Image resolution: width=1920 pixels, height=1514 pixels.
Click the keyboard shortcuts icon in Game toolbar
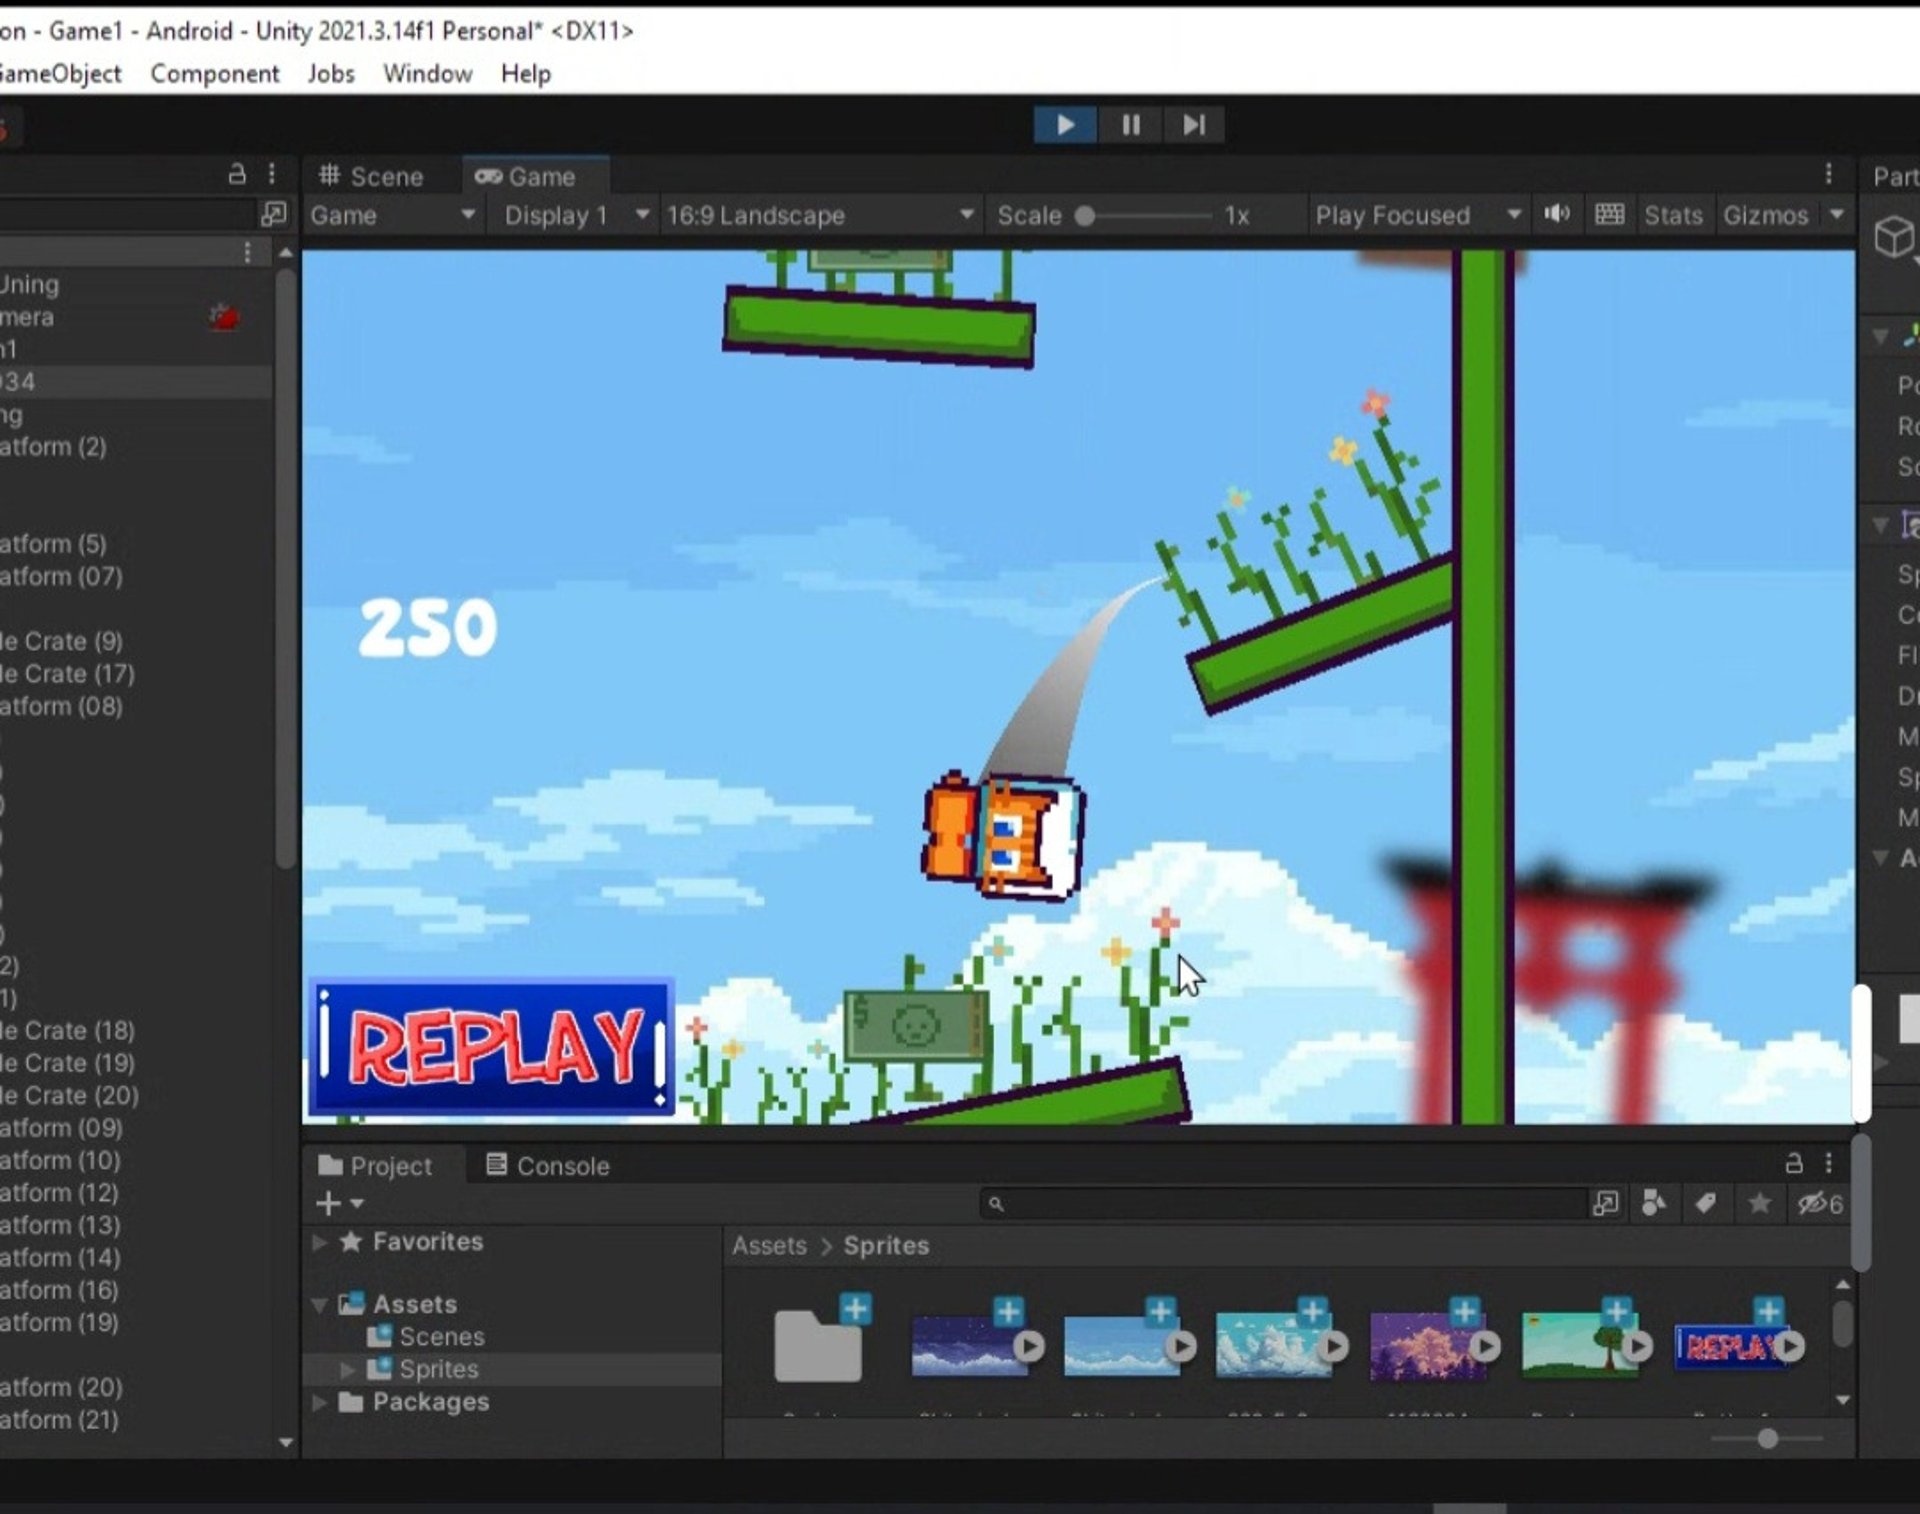pos(1609,214)
